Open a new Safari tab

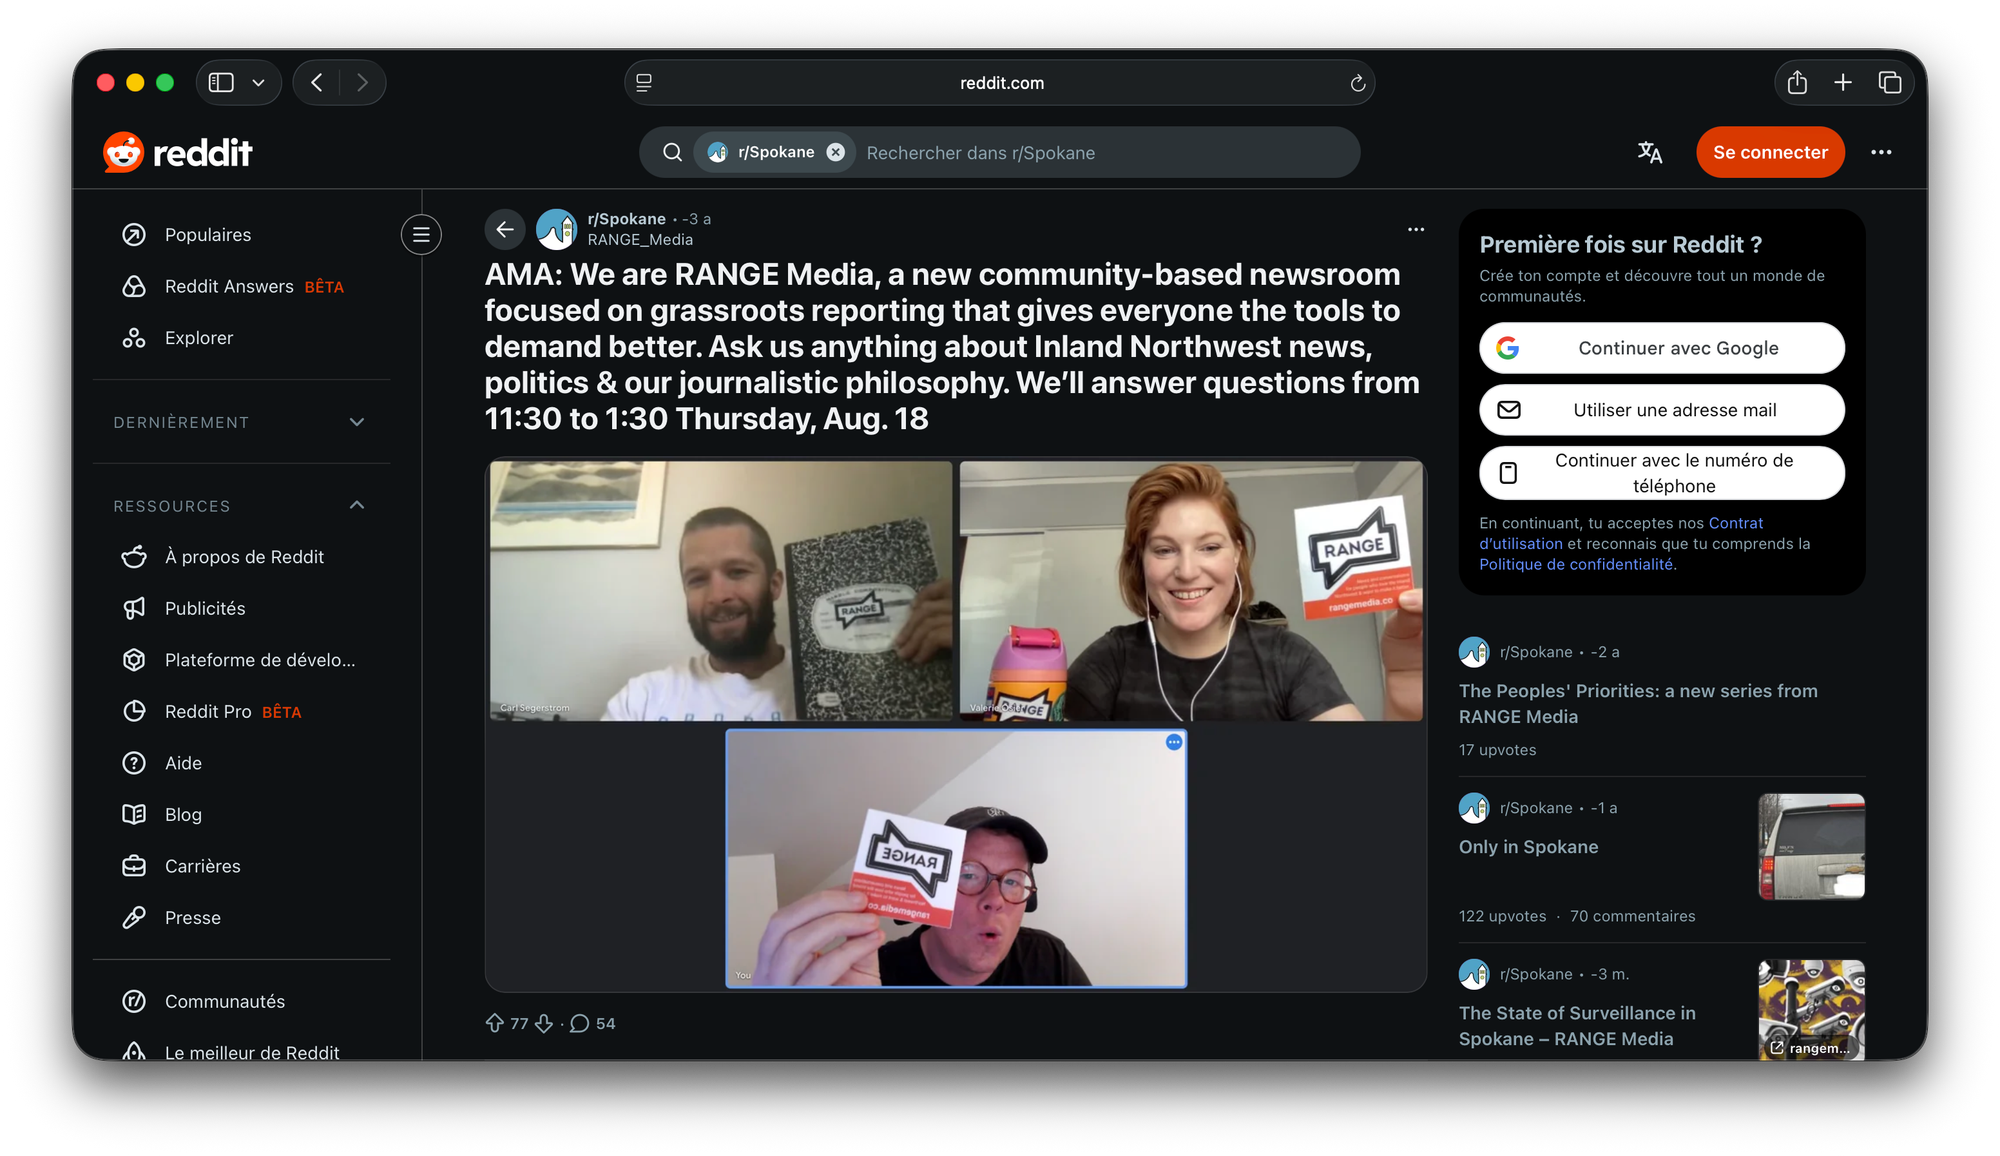[x=1843, y=82]
